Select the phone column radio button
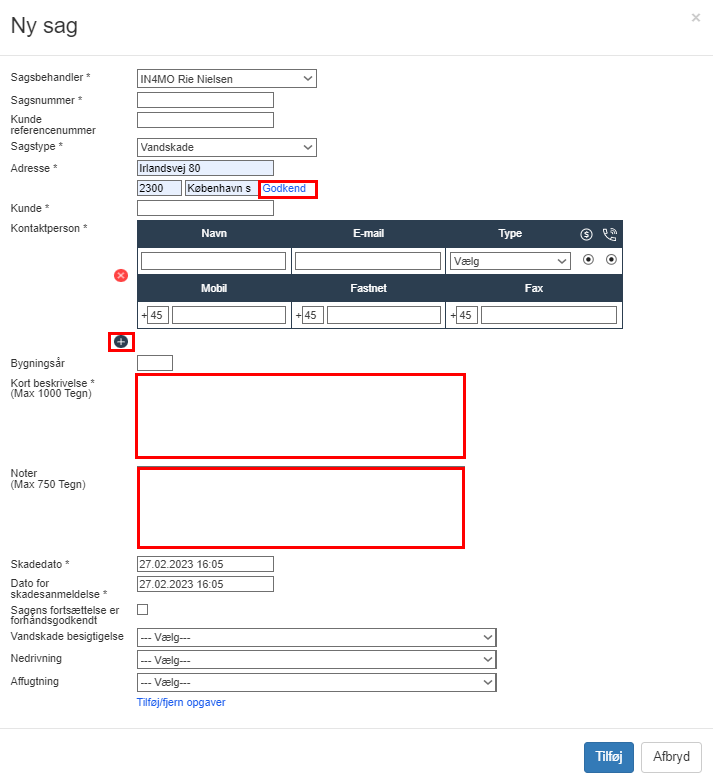The width and height of the screenshot is (713, 784). [x=611, y=259]
